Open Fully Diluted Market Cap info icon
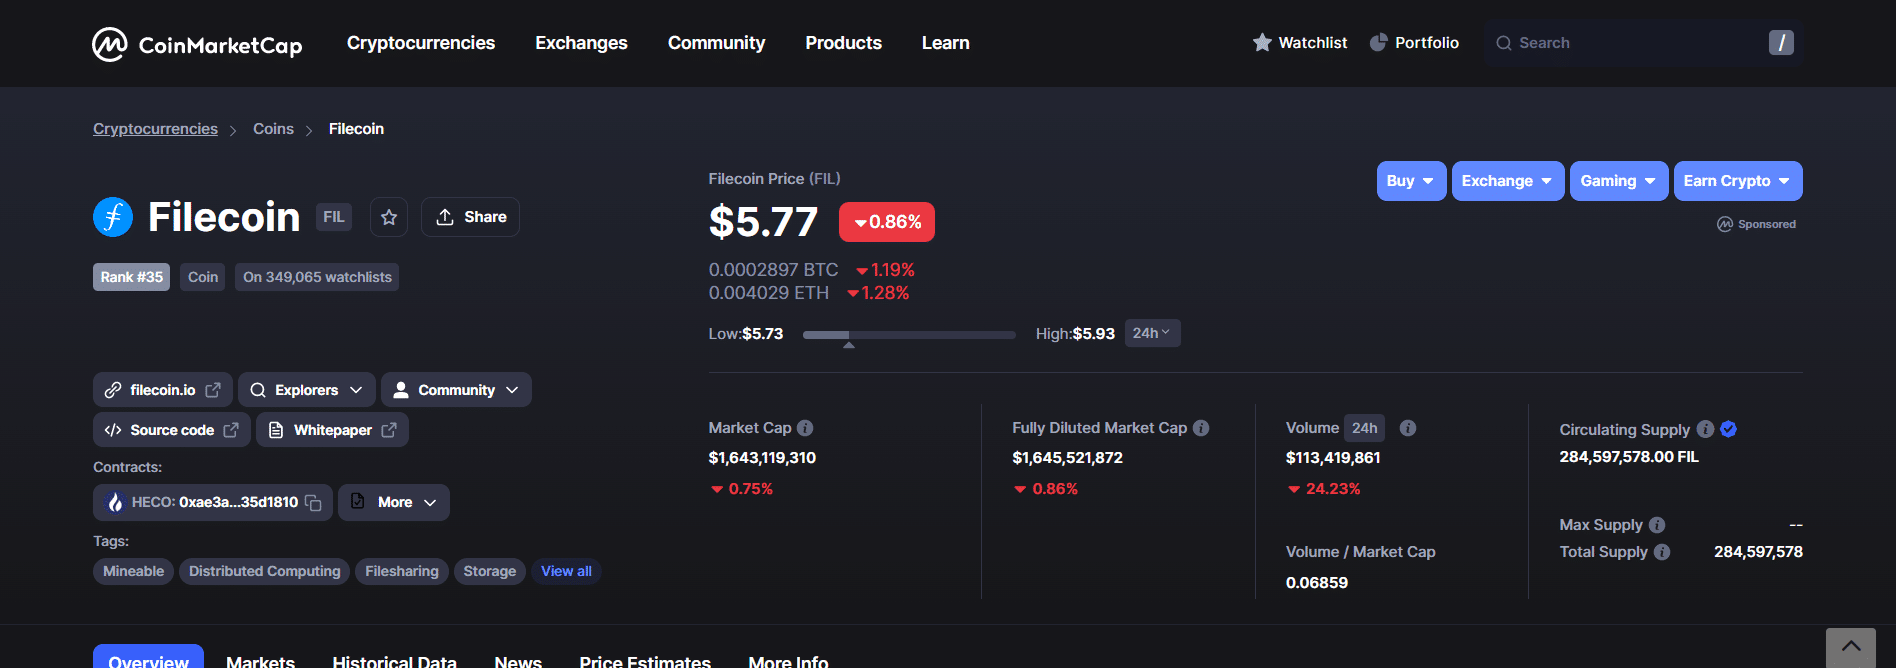Screen dimensions: 1896x668 (1201, 428)
